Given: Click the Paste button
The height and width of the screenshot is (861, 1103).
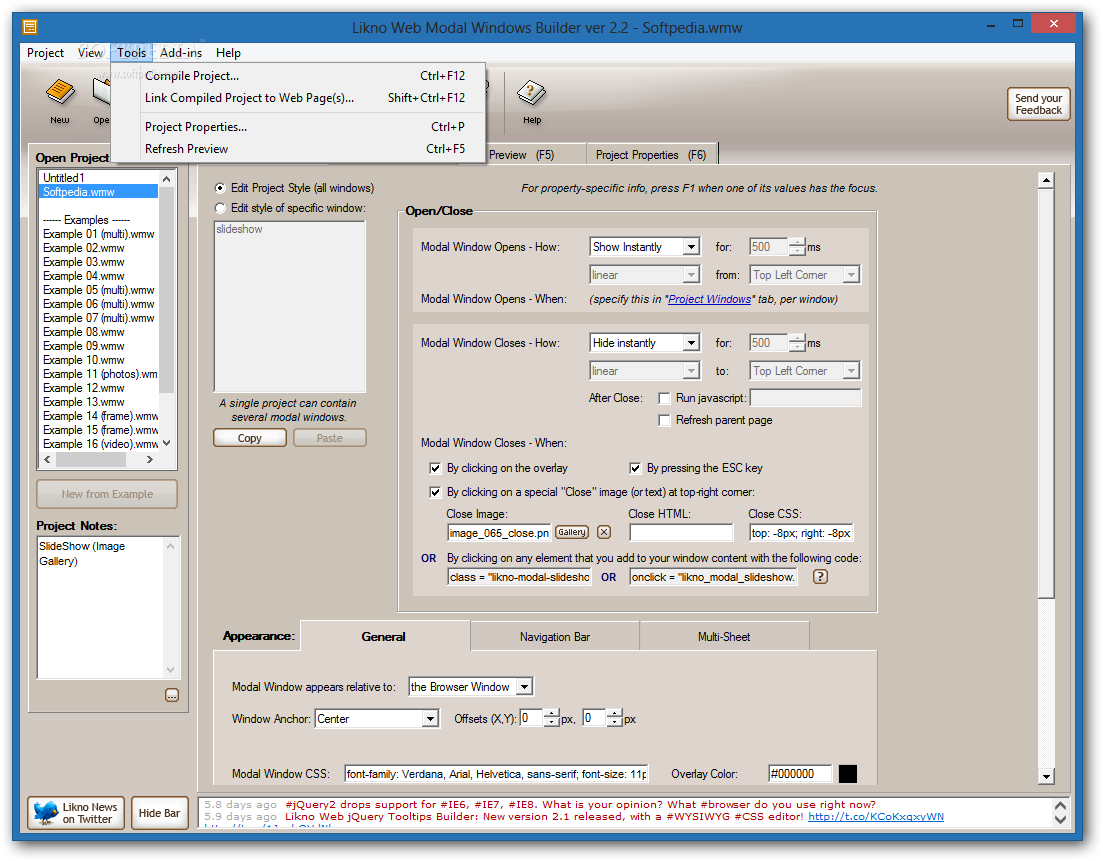Looking at the screenshot, I should pyautogui.click(x=329, y=438).
